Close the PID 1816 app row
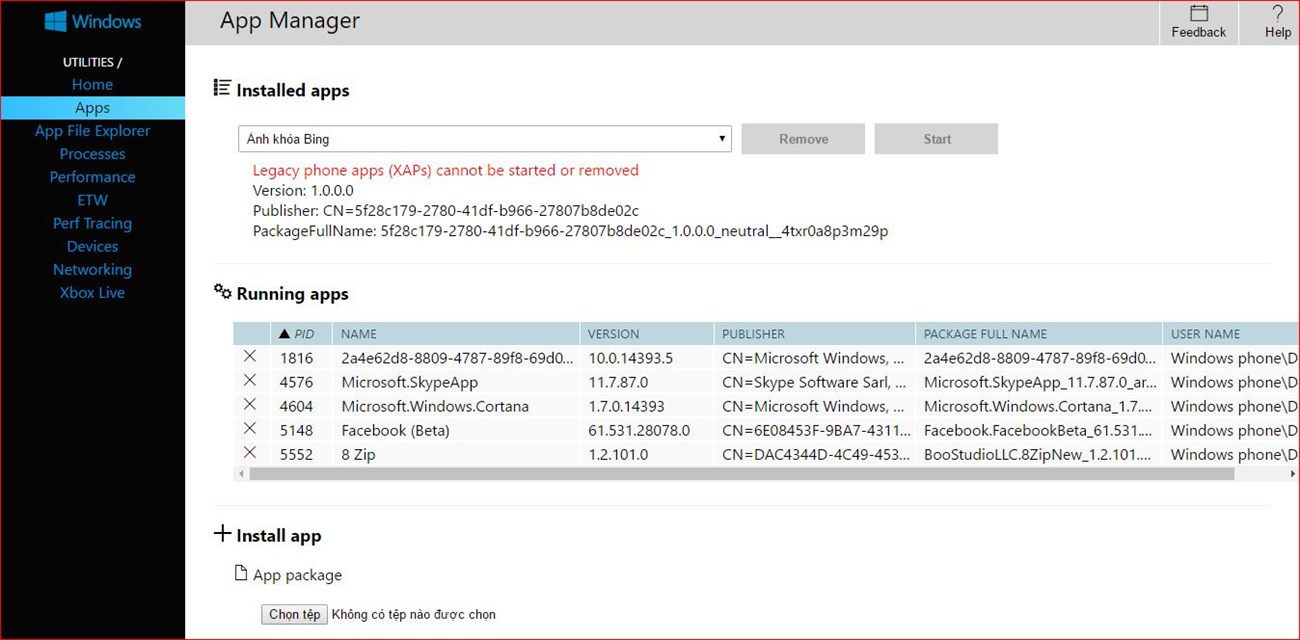 click(x=250, y=357)
